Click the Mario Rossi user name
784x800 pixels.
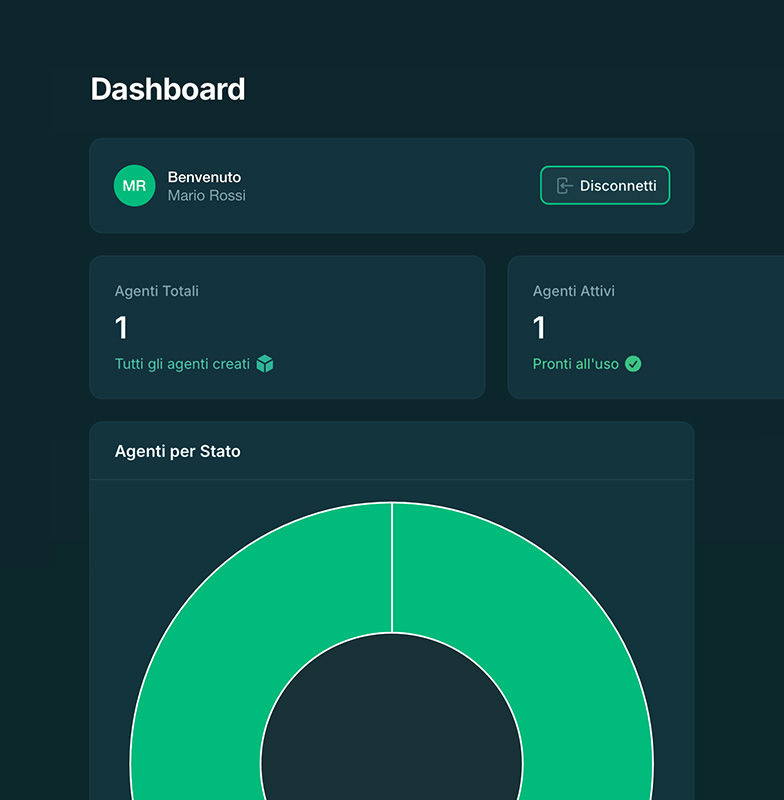coord(206,196)
